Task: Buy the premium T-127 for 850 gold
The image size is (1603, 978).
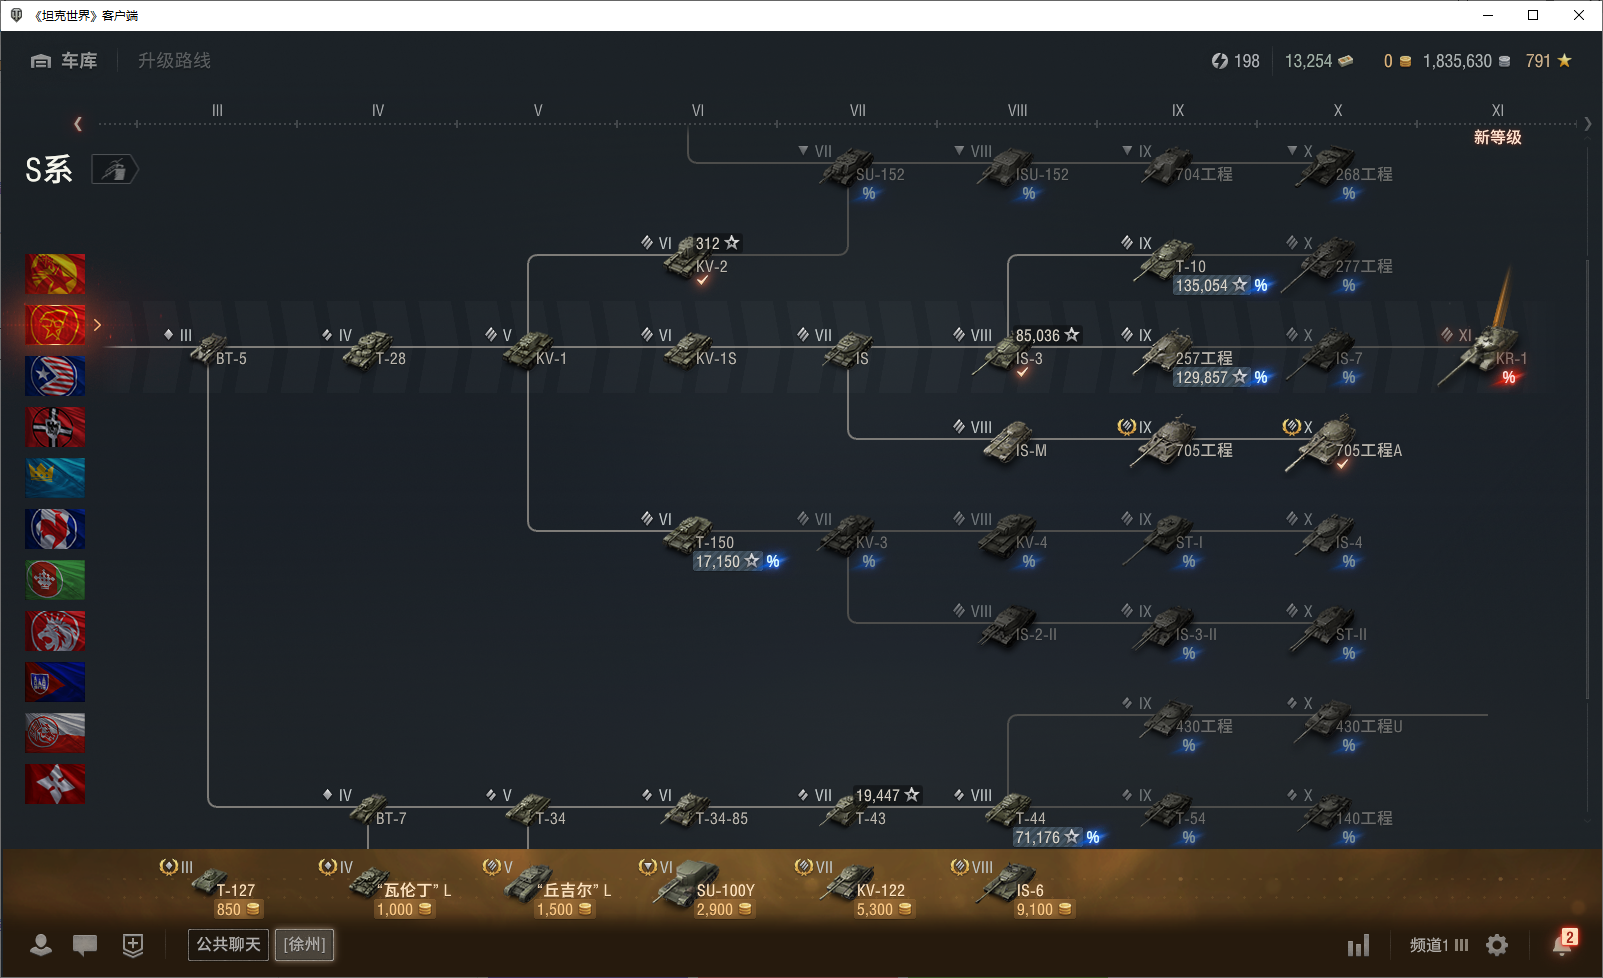Action: (x=212, y=888)
